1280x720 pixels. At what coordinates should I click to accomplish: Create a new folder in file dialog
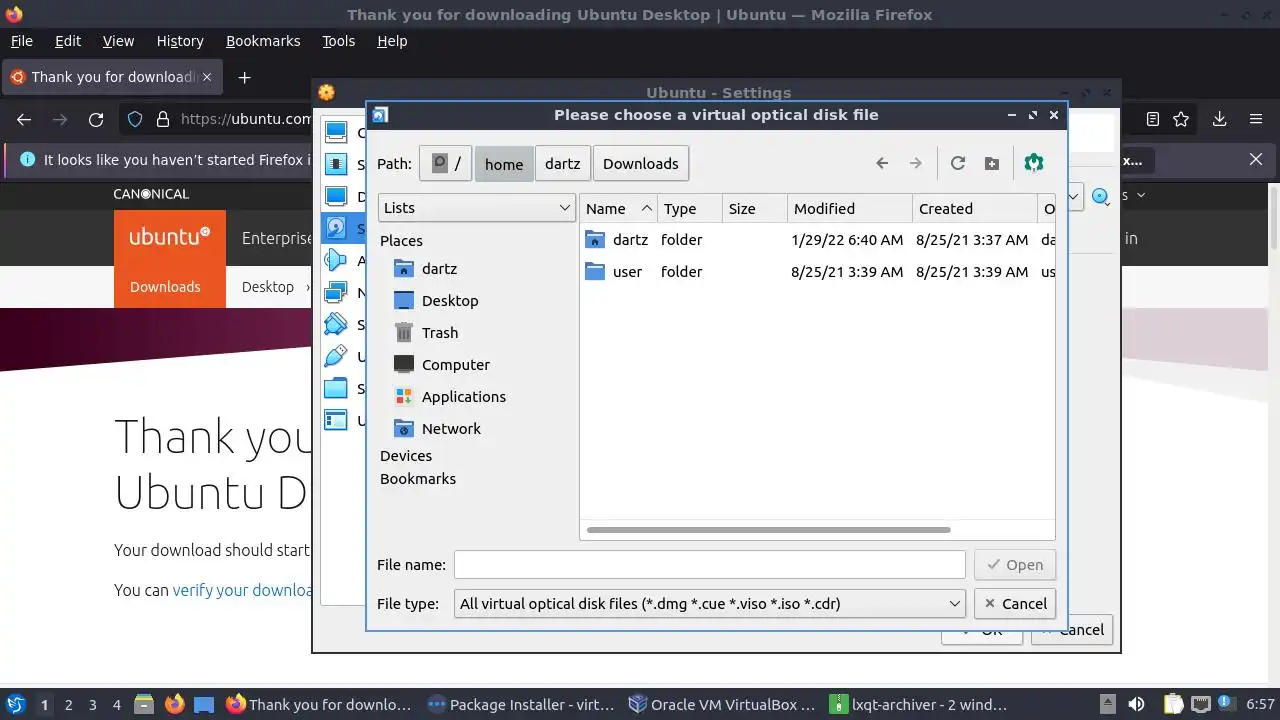pyautogui.click(x=991, y=163)
